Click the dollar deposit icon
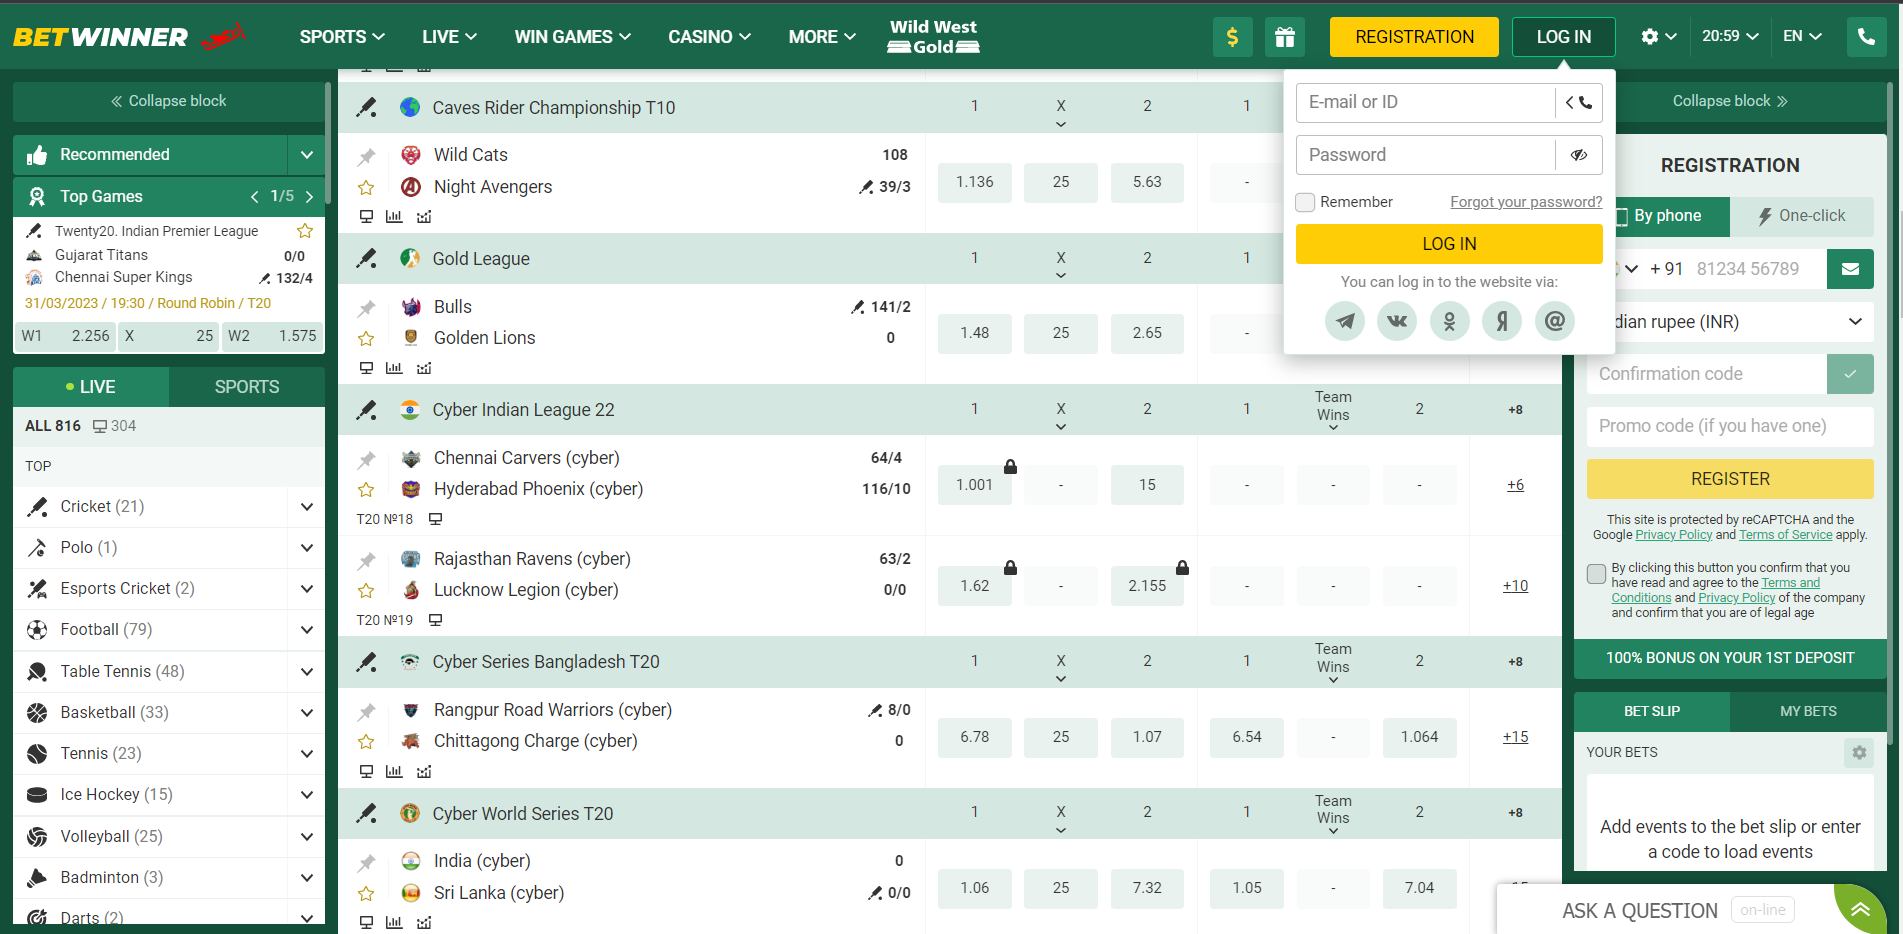The height and width of the screenshot is (934, 1903). pos(1232,37)
